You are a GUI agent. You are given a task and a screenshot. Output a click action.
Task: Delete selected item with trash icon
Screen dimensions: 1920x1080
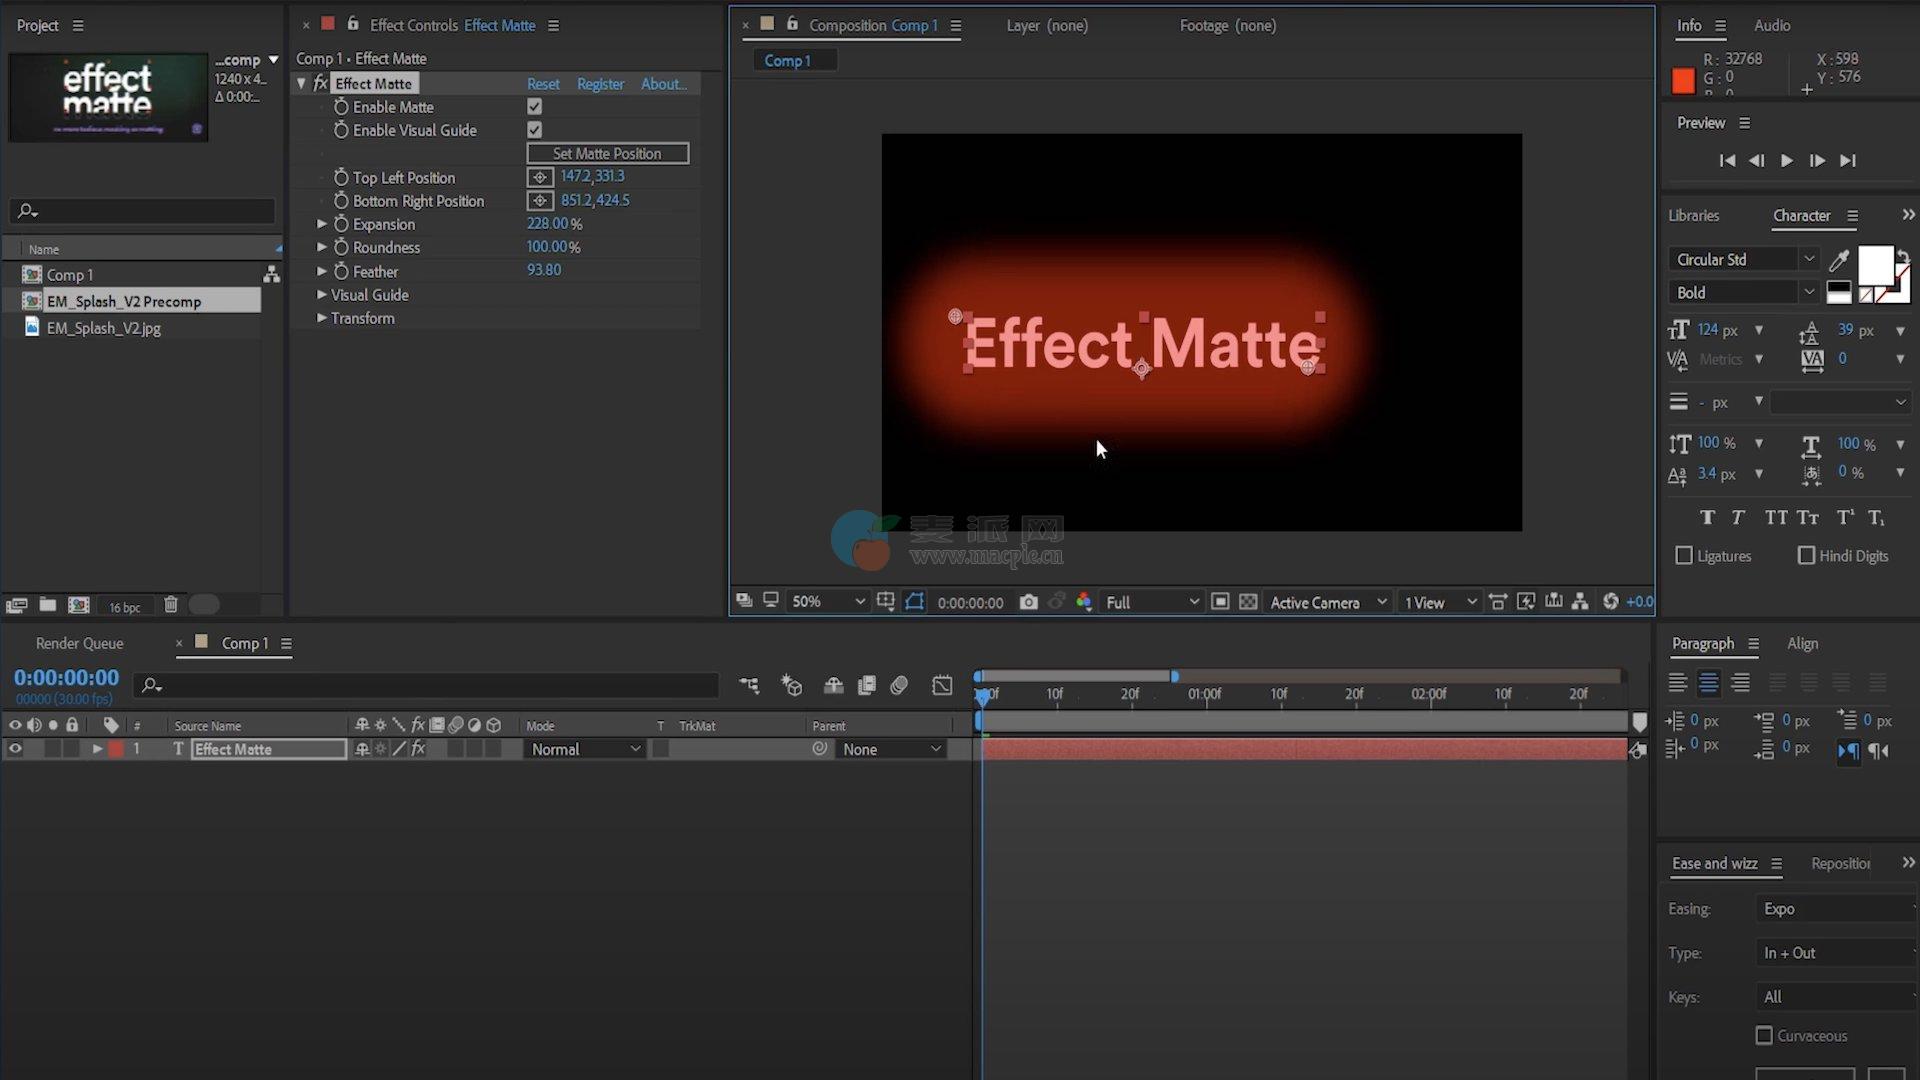pyautogui.click(x=171, y=605)
